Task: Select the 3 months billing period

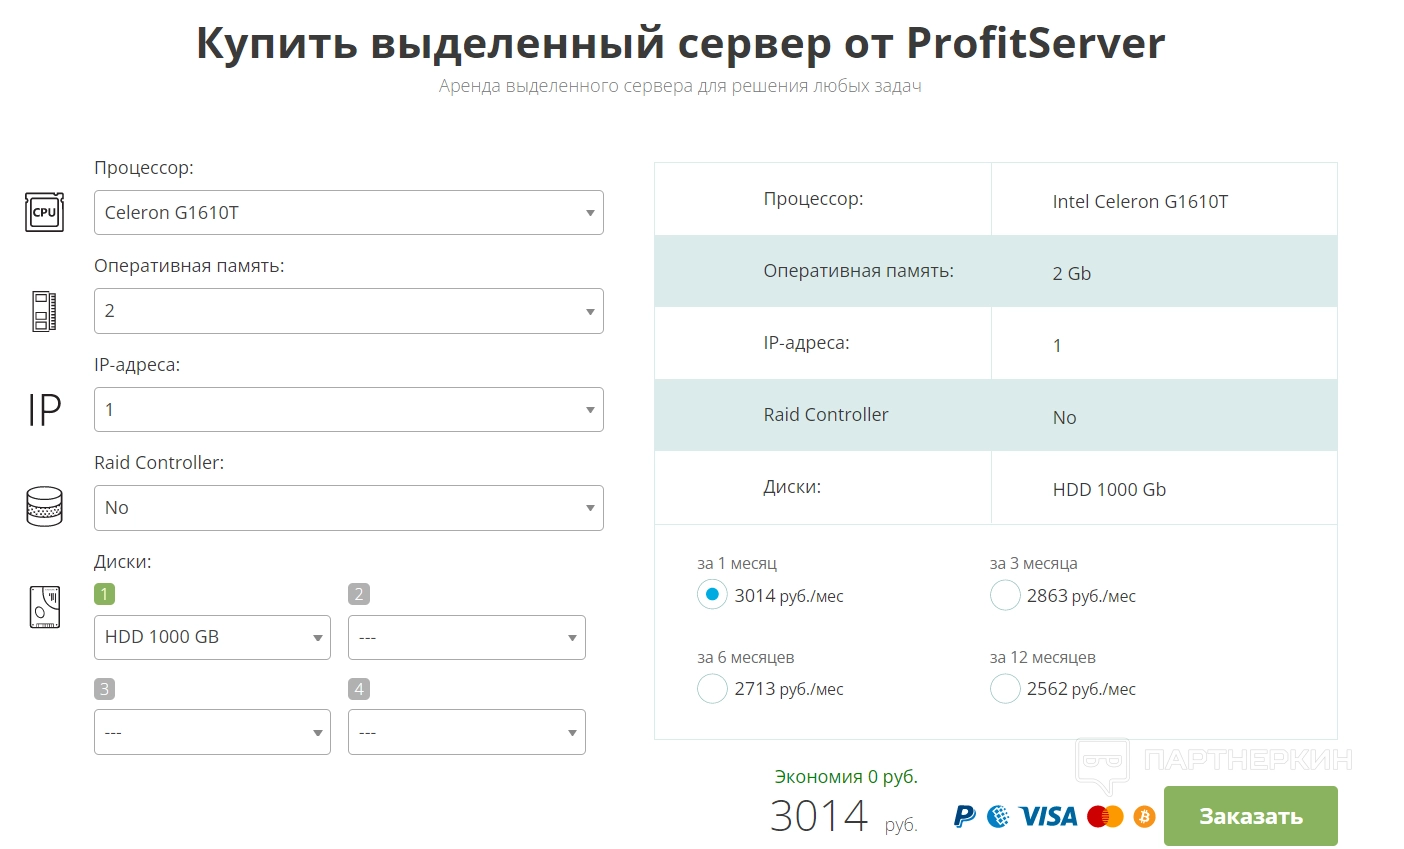Action: [1005, 595]
